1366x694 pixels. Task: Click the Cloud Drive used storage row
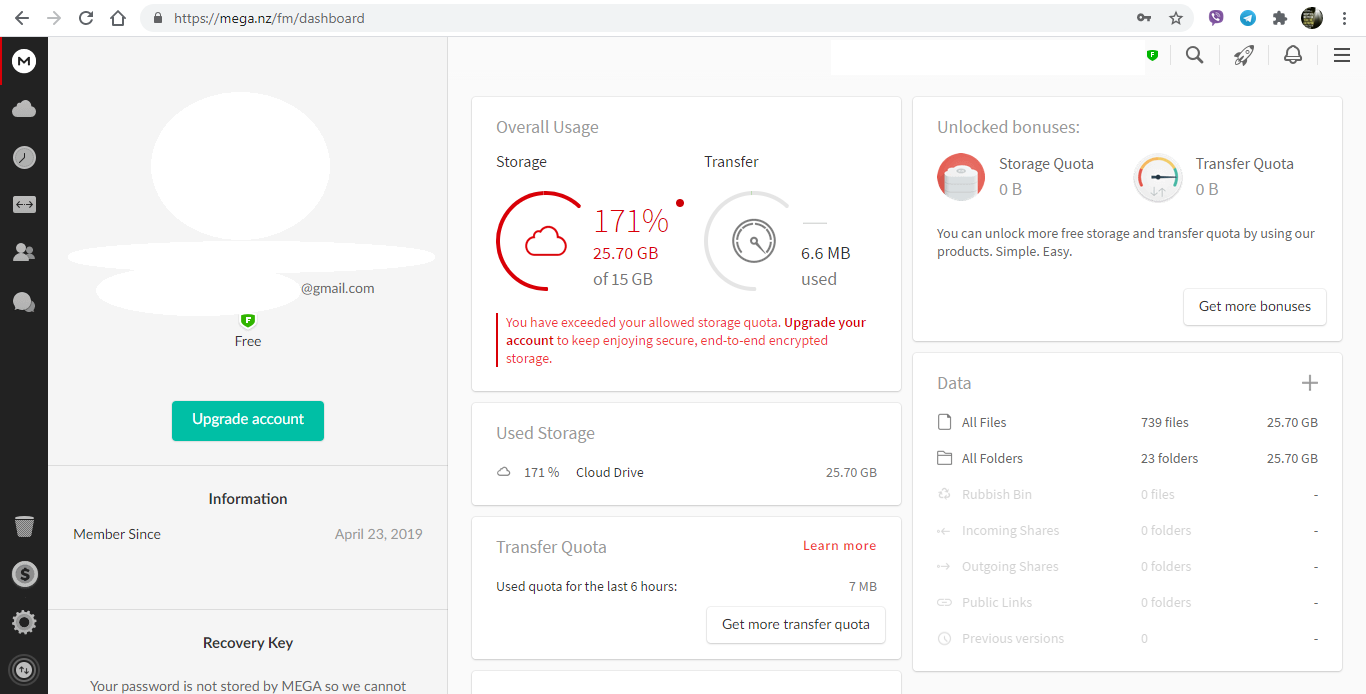[686, 472]
